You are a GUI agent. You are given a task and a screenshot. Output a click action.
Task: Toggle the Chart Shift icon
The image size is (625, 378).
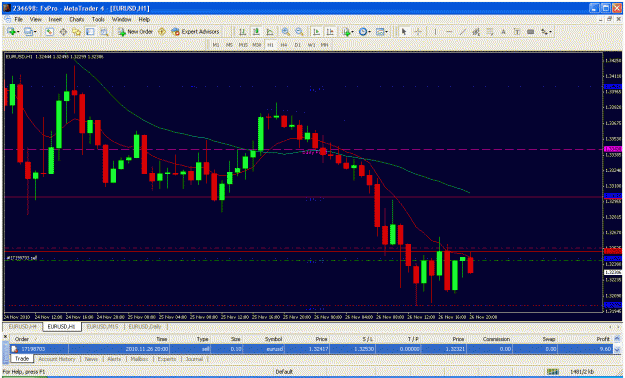(x=330, y=32)
